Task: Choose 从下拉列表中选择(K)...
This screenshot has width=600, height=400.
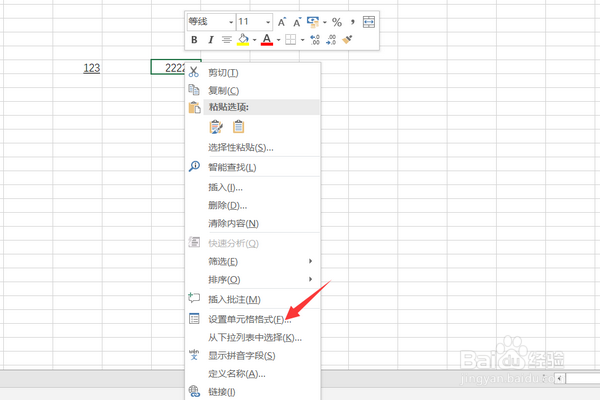Action: (x=252, y=338)
